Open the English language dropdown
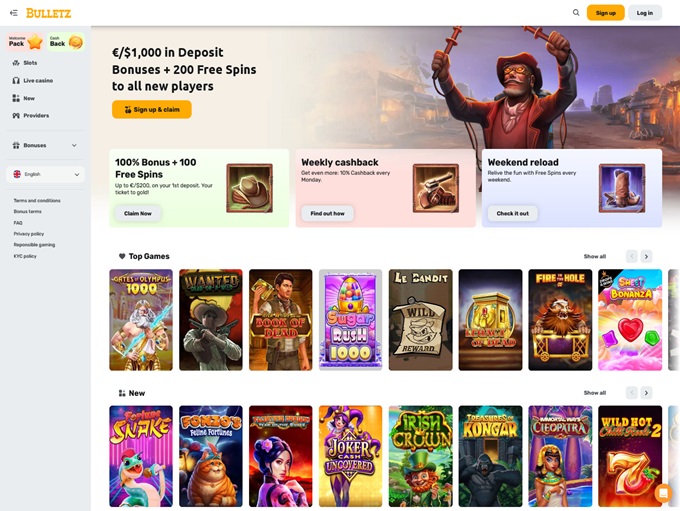Image resolution: width=680 pixels, height=511 pixels. (x=45, y=174)
